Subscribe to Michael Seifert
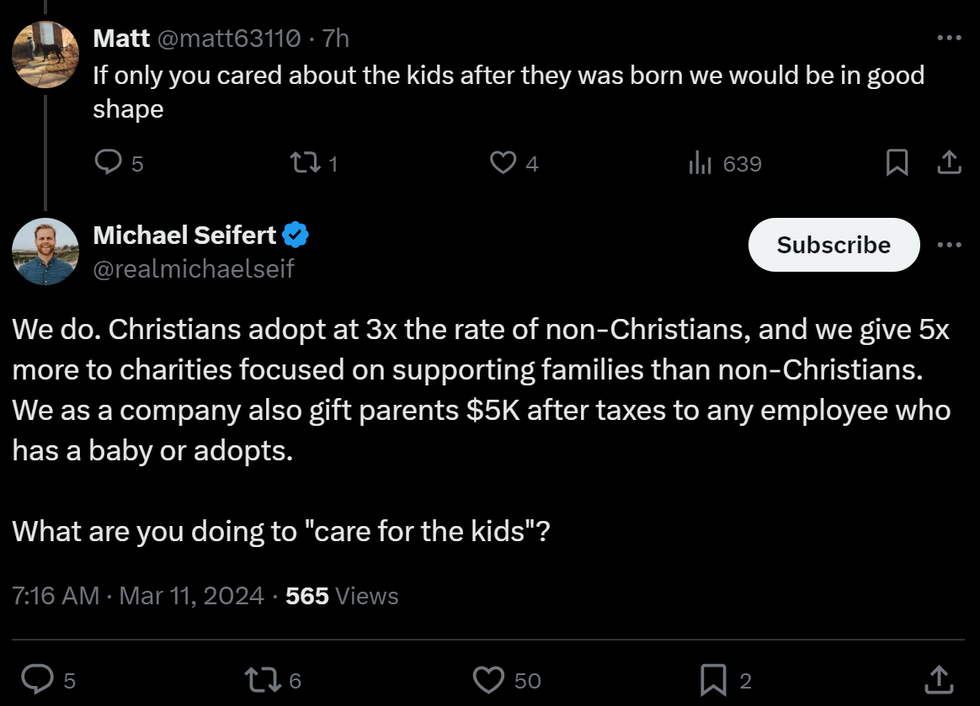The image size is (980, 706). pyautogui.click(x=833, y=245)
